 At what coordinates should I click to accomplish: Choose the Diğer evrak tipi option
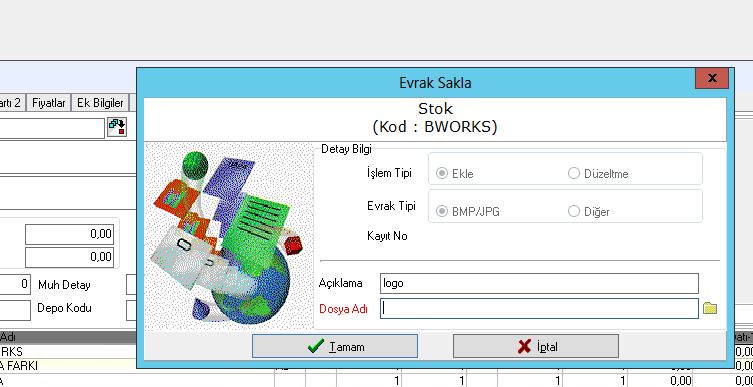(574, 211)
